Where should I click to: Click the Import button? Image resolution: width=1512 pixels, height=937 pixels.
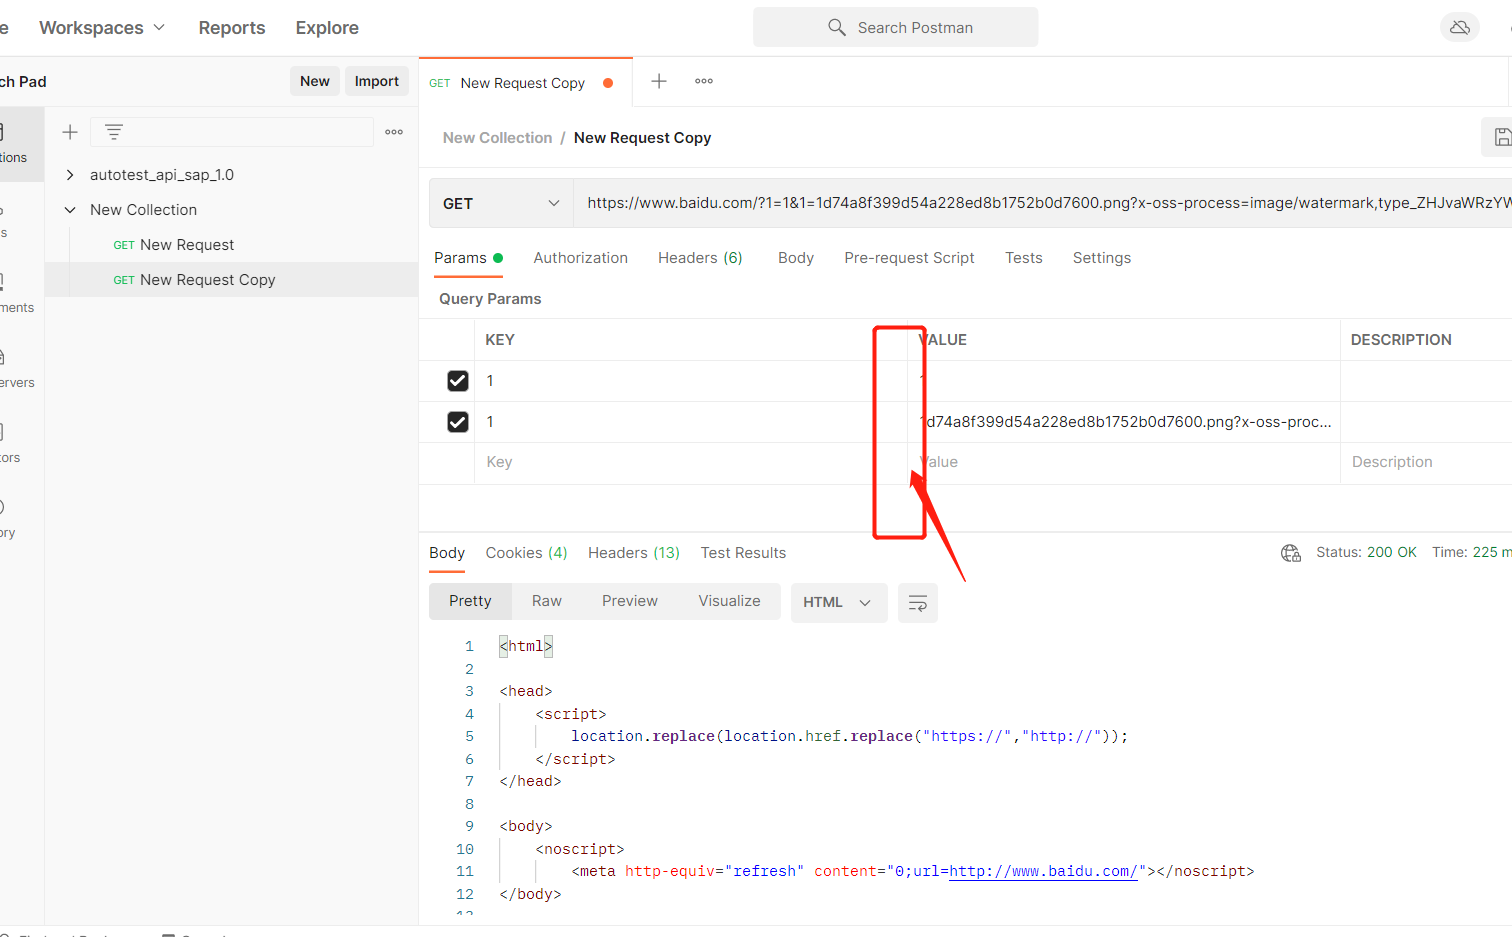coord(377,81)
